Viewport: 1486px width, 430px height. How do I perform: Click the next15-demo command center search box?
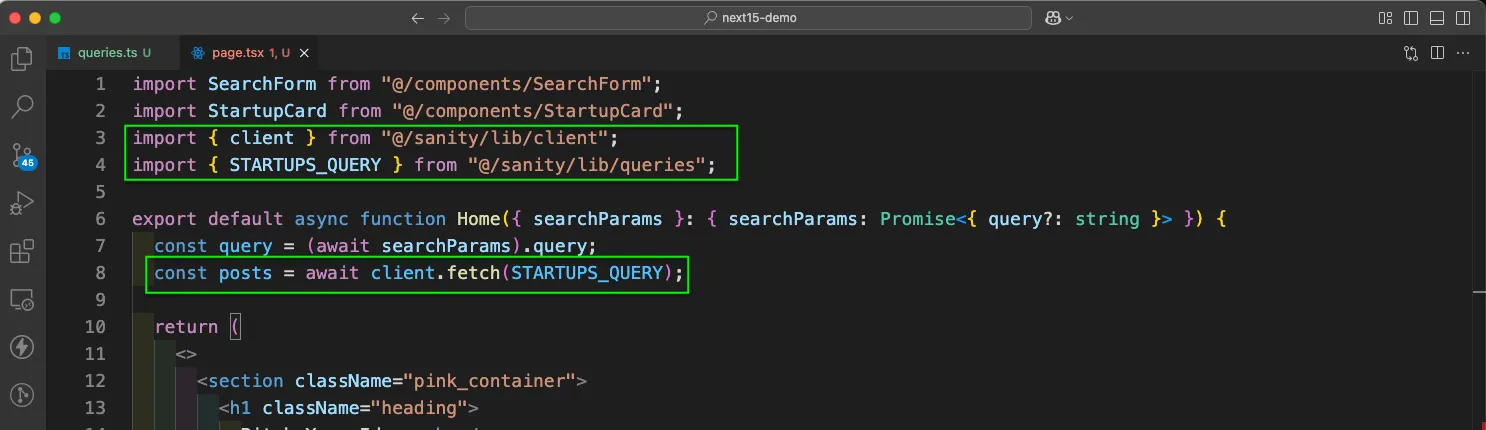coord(748,18)
